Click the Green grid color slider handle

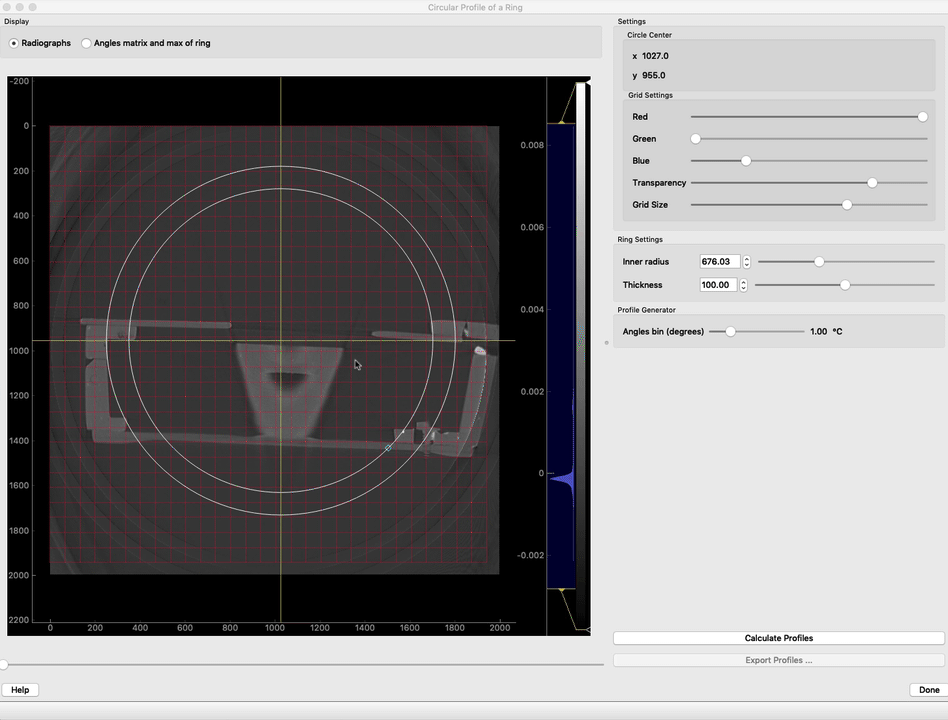pos(696,139)
